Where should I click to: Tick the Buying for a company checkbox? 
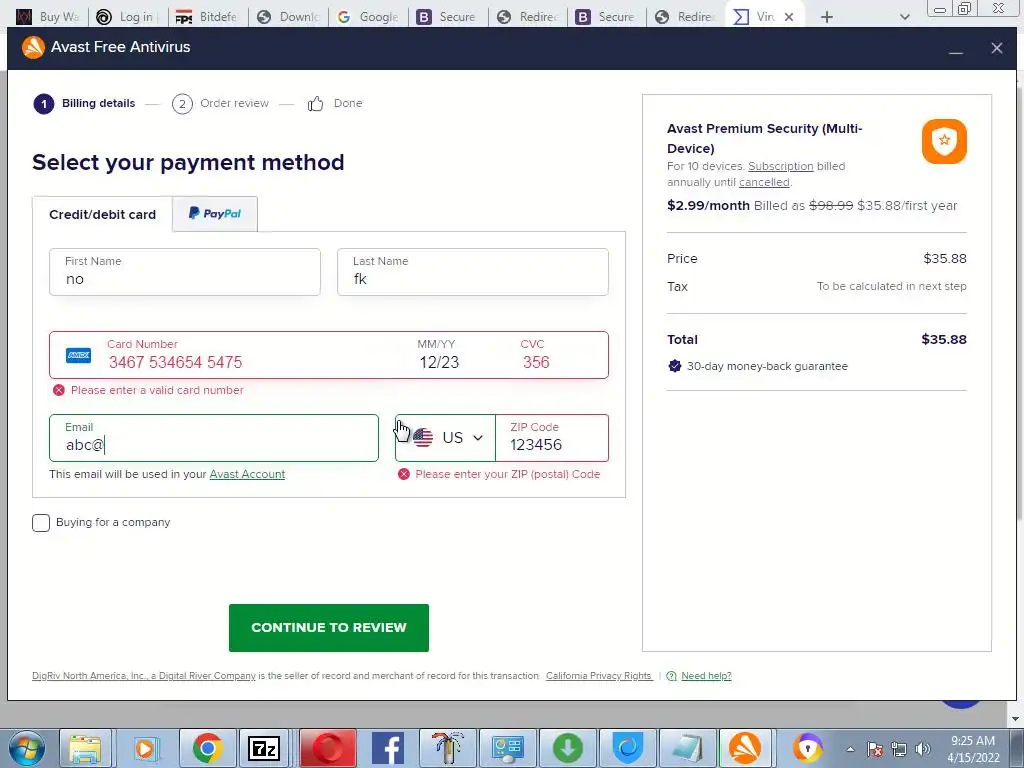tap(41, 522)
